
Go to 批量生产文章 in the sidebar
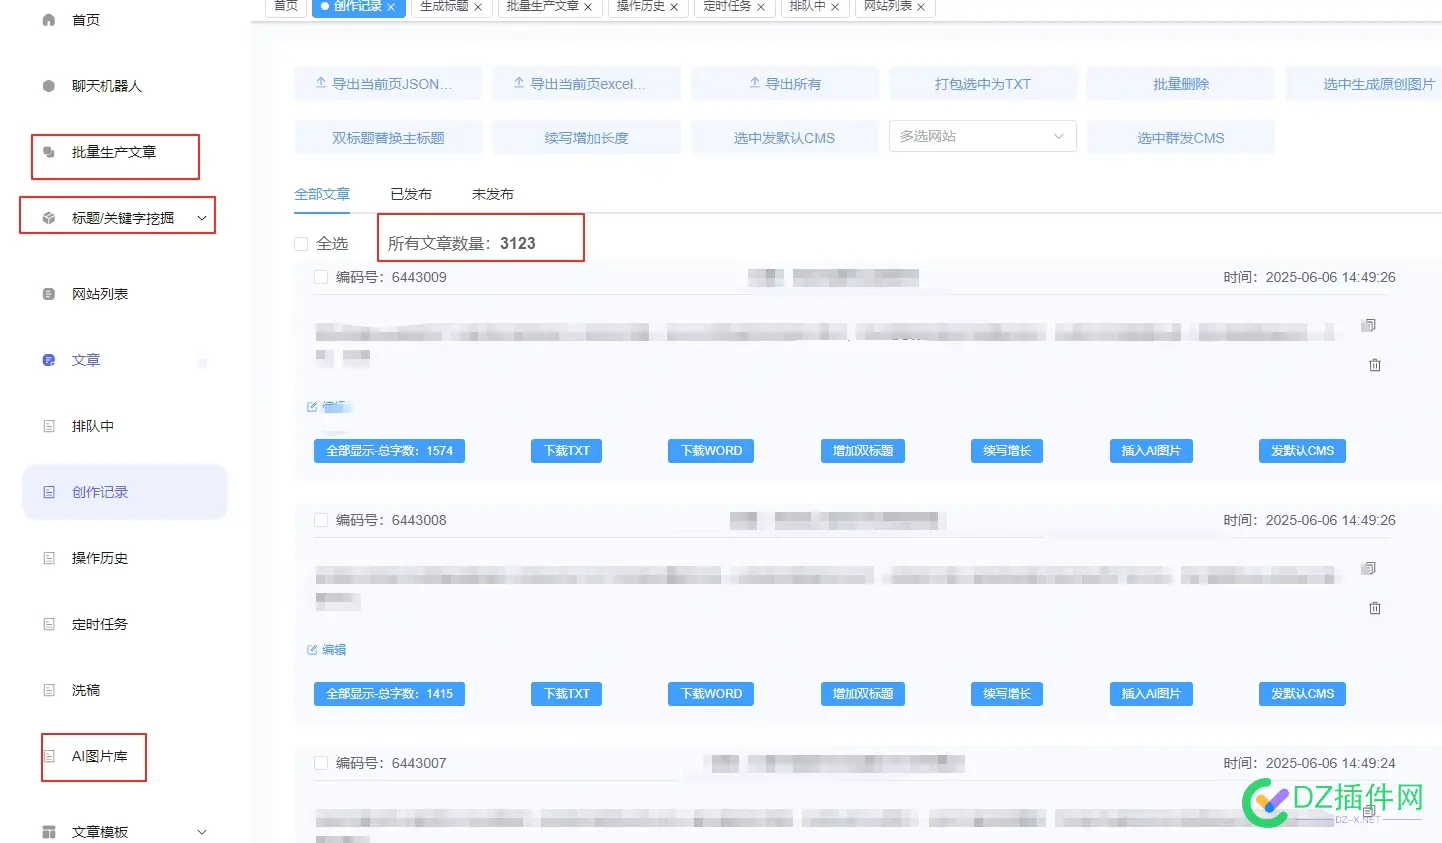[114, 152]
